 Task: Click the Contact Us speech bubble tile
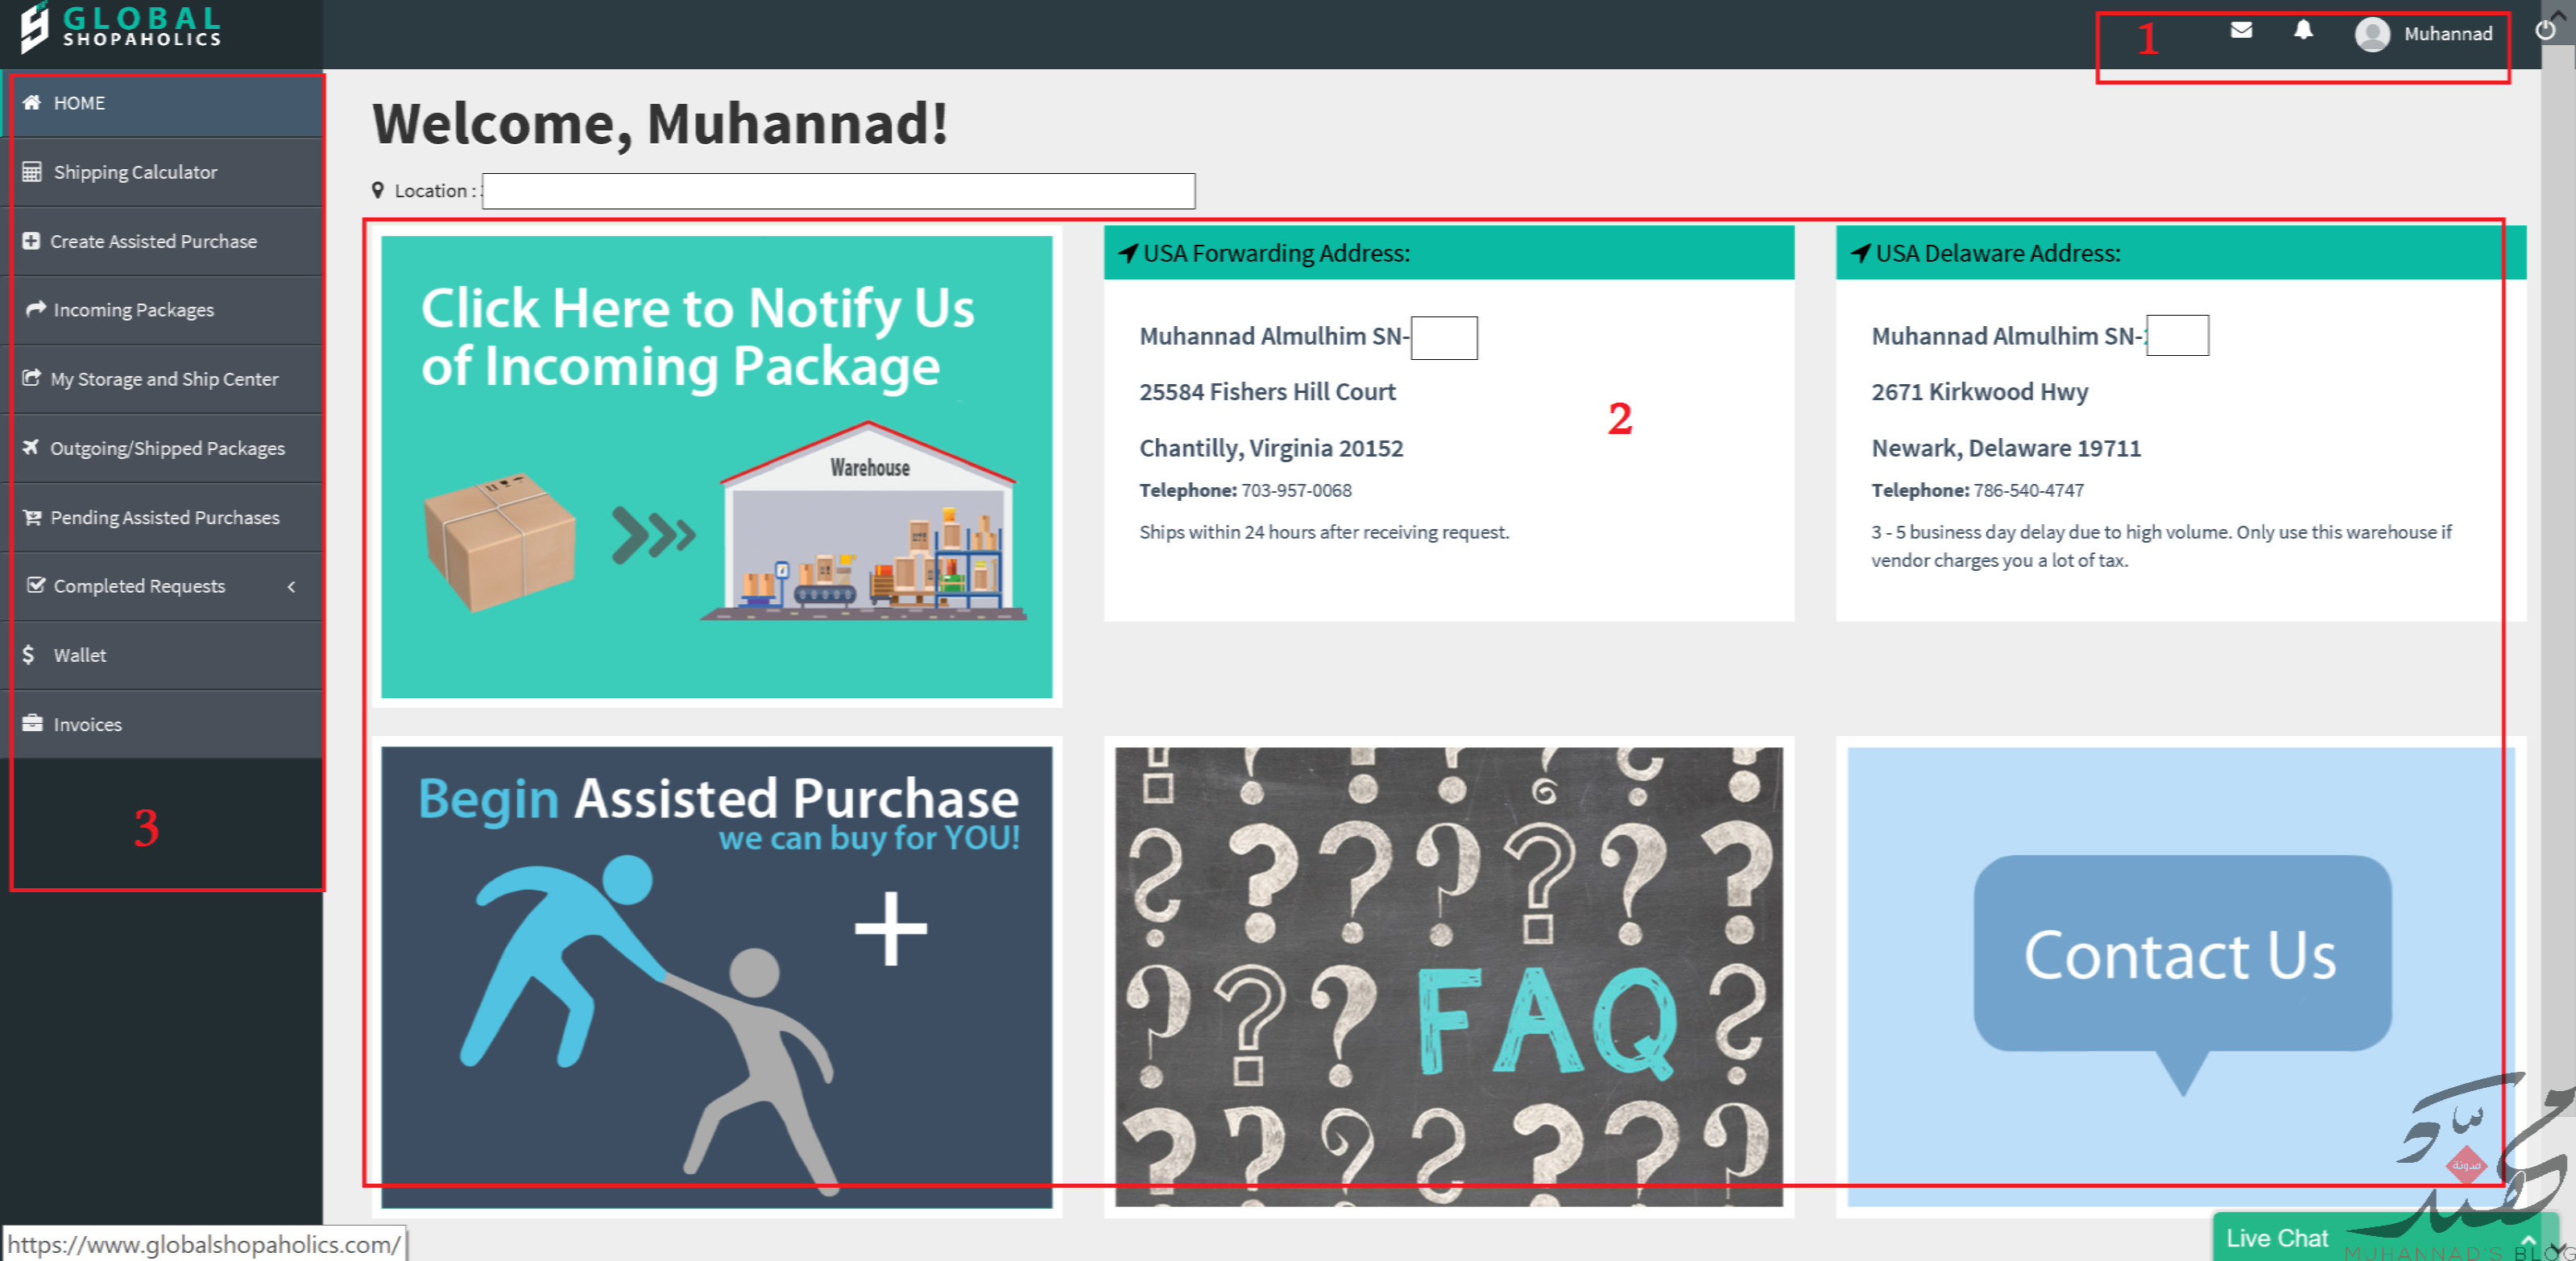pyautogui.click(x=2181, y=976)
